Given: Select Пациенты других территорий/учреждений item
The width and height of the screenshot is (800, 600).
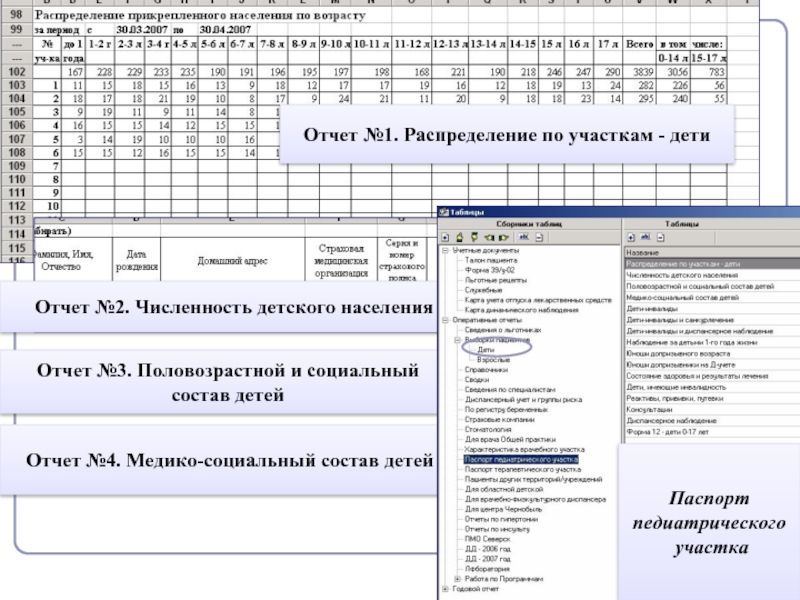Looking at the screenshot, I should click(533, 480).
